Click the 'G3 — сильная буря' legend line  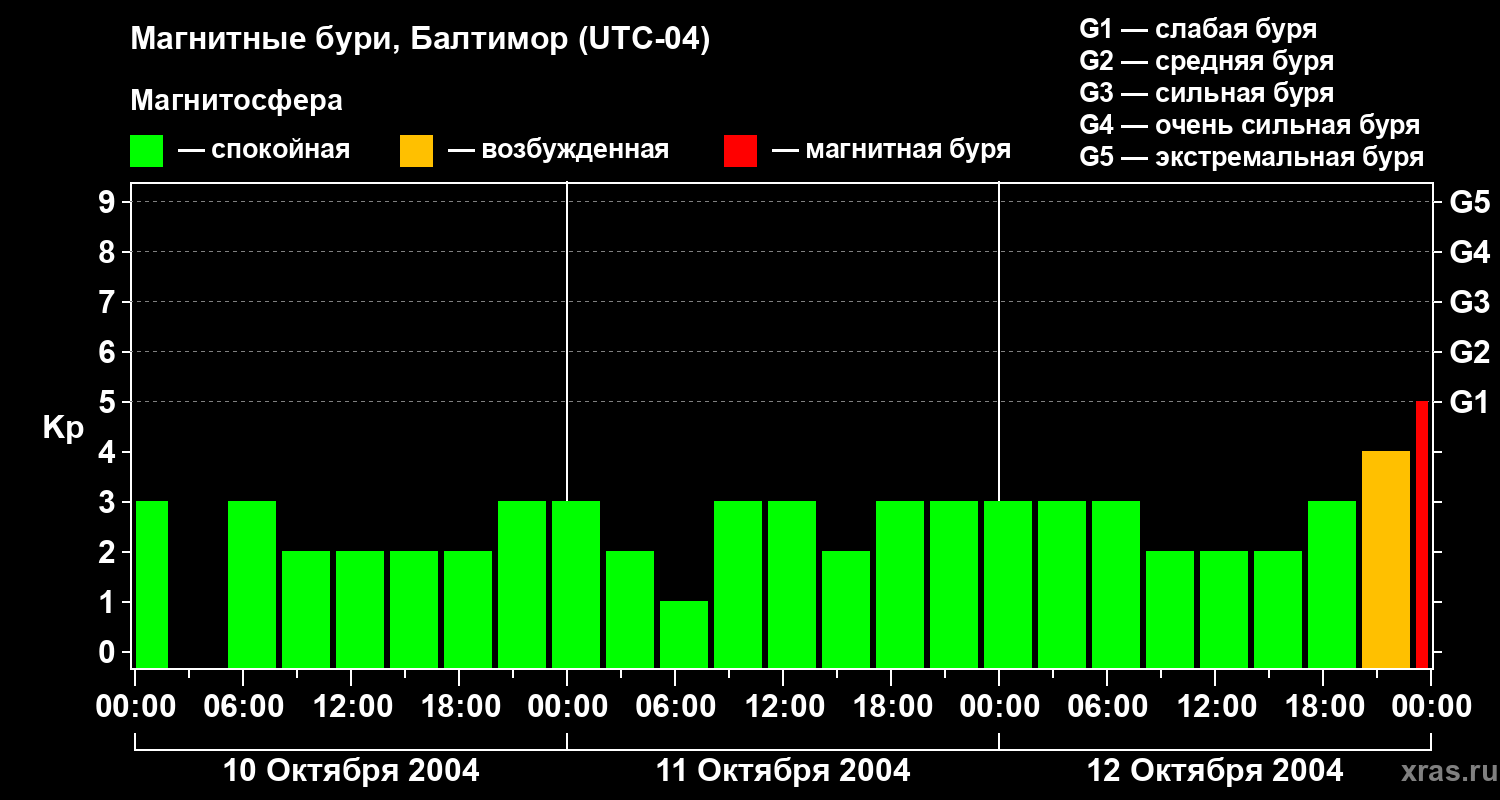1206,93
